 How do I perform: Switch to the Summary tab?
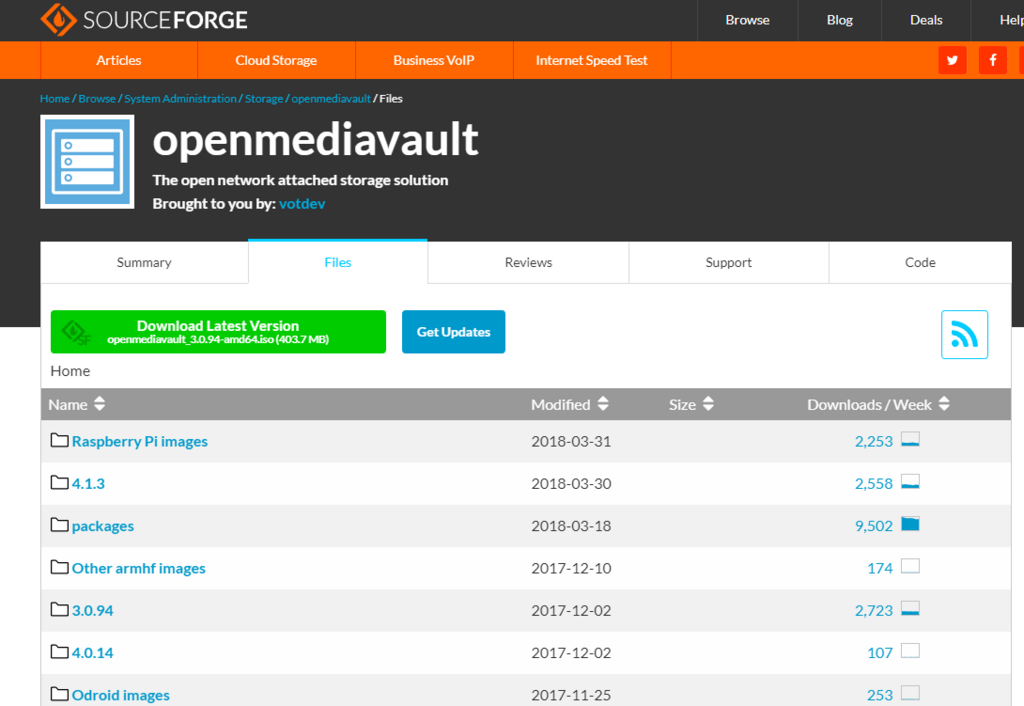144,263
